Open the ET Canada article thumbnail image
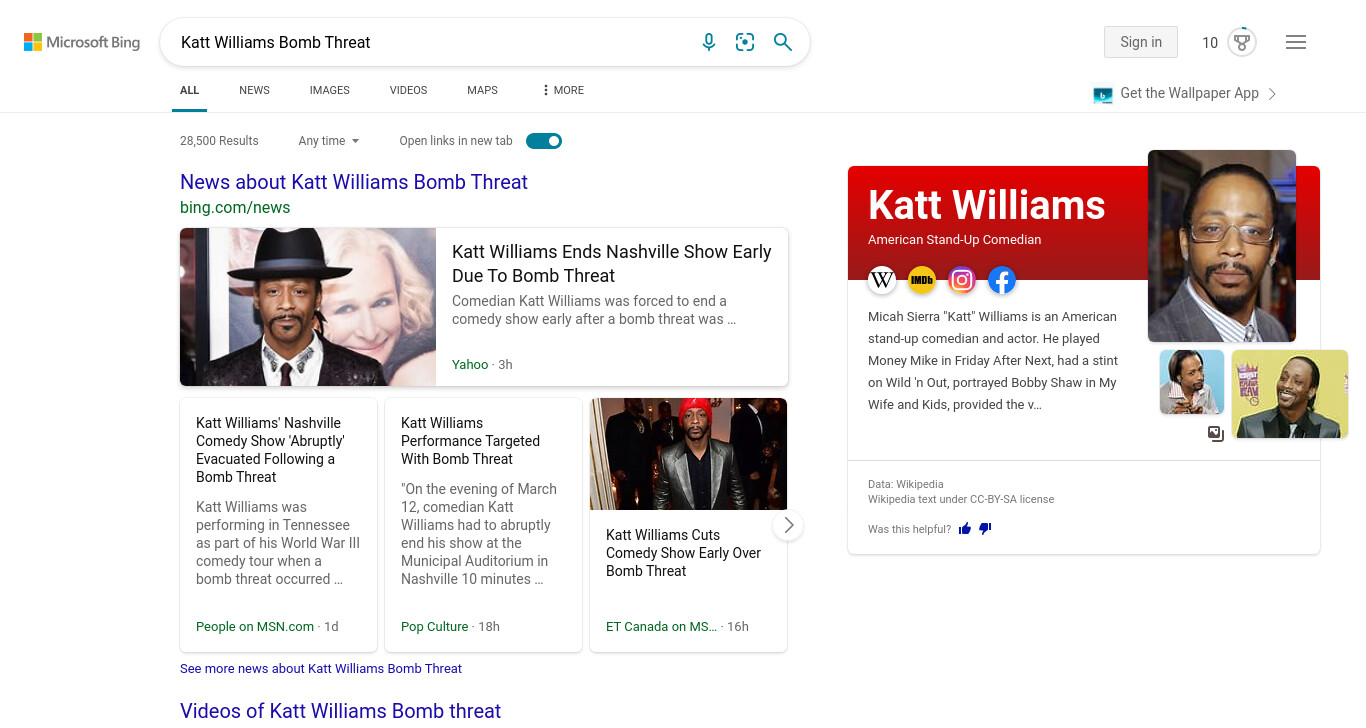This screenshot has width=1366, height=728. pyautogui.click(x=688, y=454)
